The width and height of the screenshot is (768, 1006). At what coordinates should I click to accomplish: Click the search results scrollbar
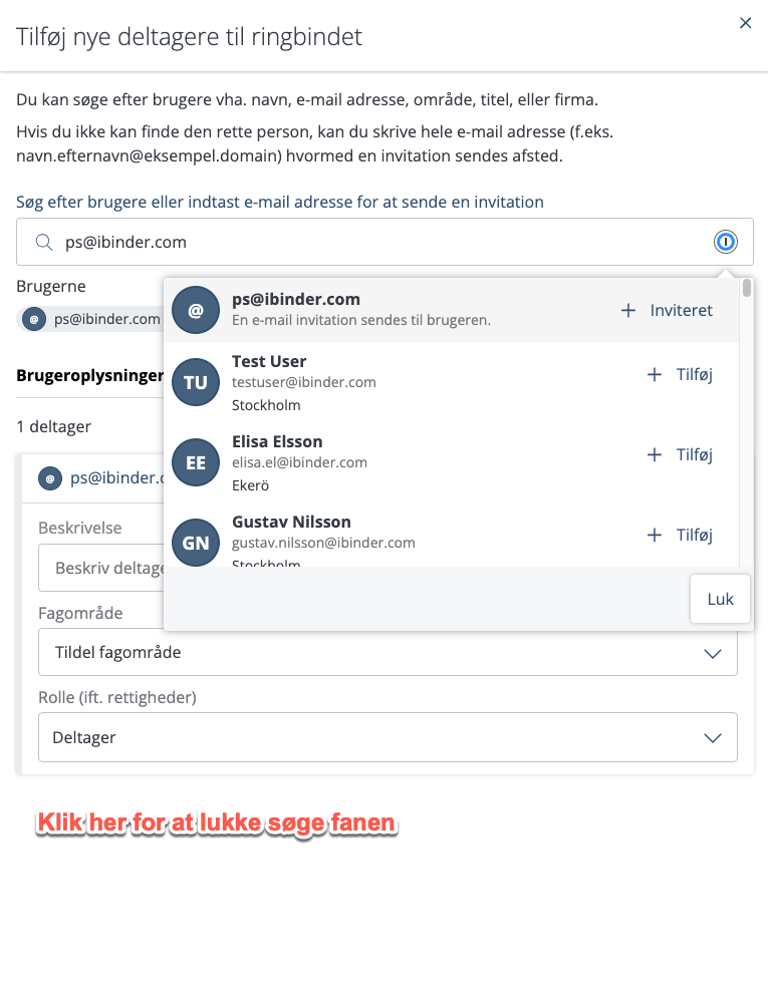[746, 289]
